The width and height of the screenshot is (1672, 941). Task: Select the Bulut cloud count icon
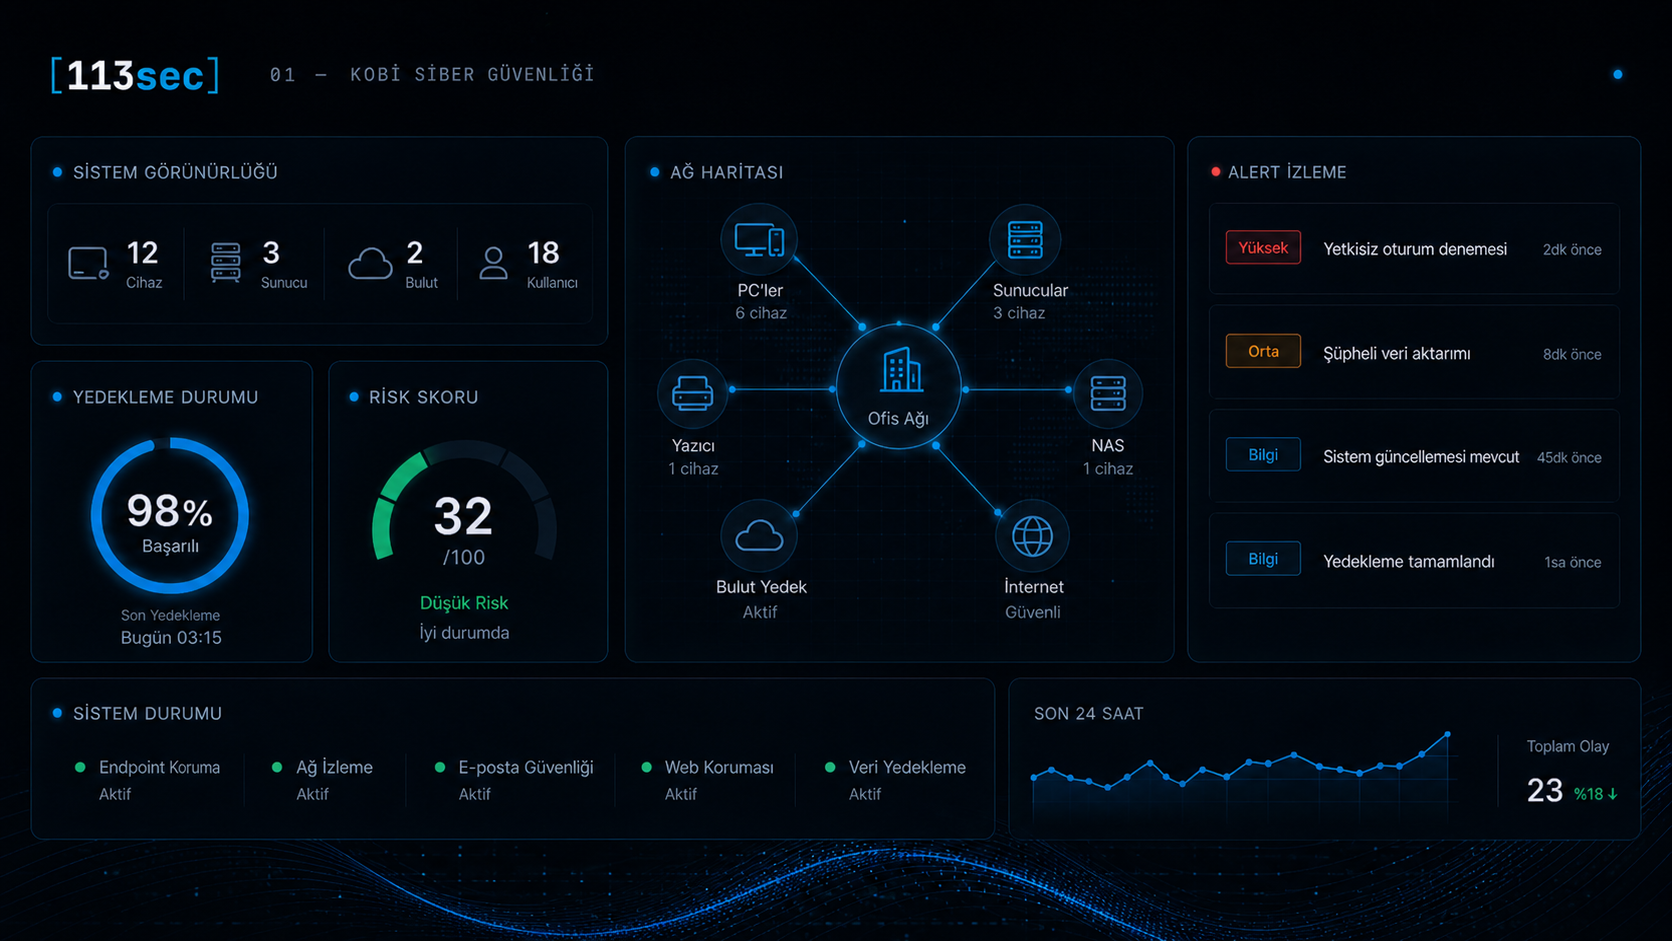click(370, 264)
